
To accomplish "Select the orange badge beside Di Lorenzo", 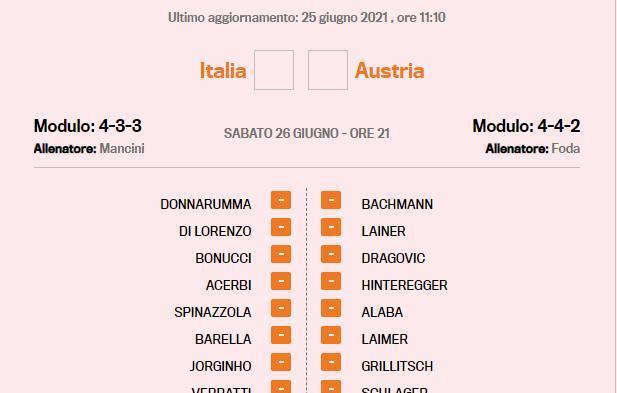I will coord(281,227).
